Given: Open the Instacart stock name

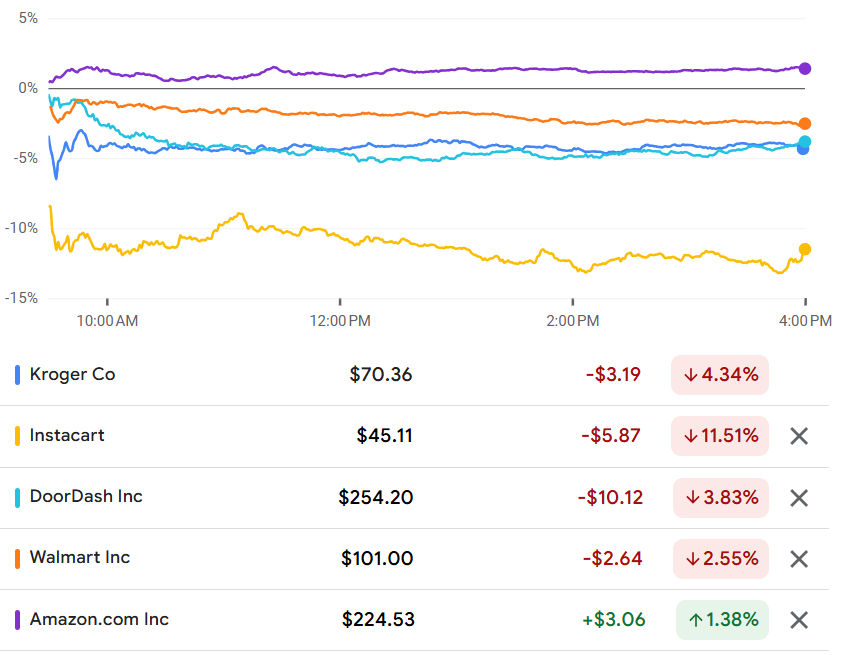Looking at the screenshot, I should coord(67,436).
